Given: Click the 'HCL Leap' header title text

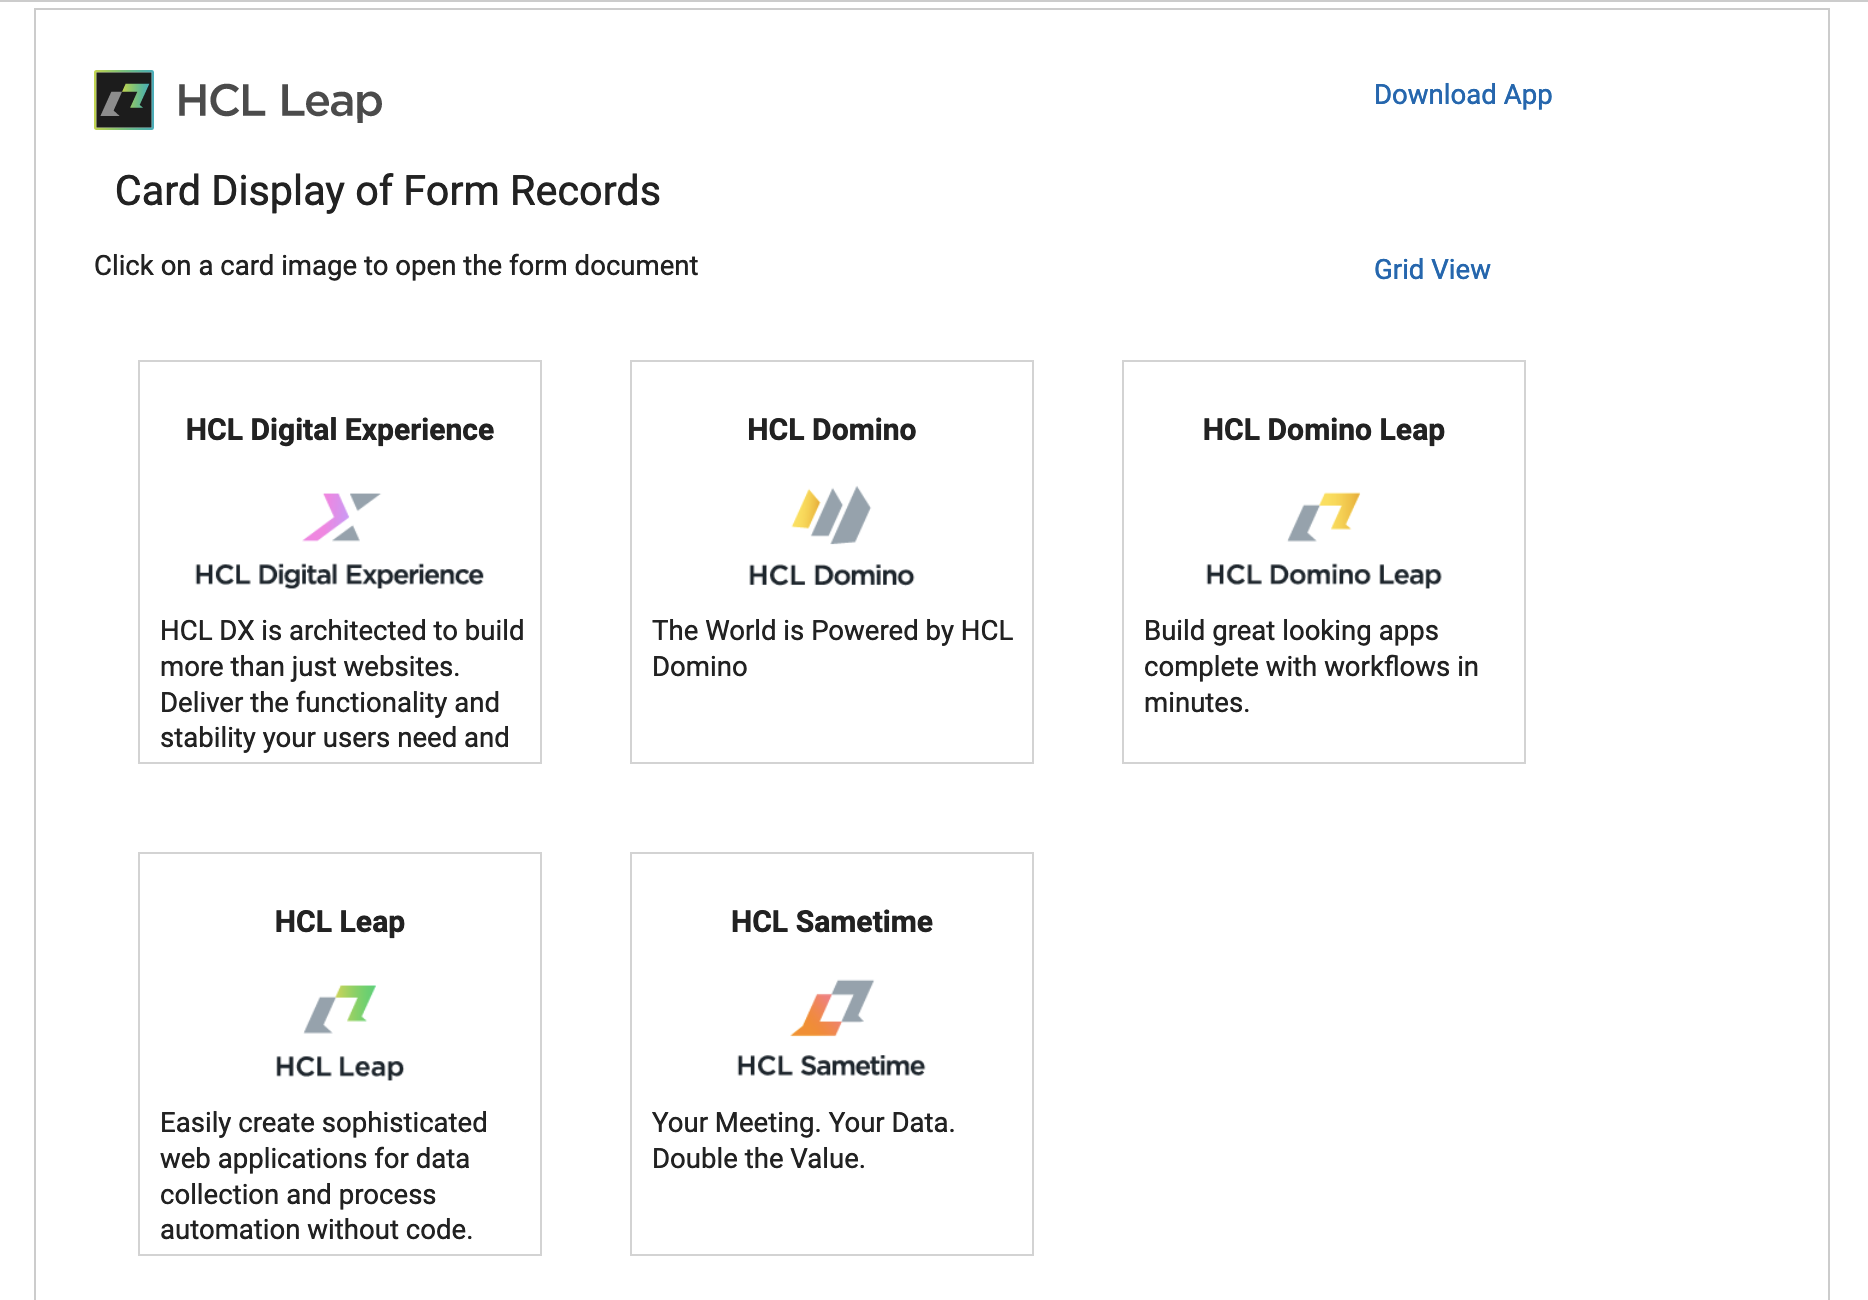Looking at the screenshot, I should point(279,101).
